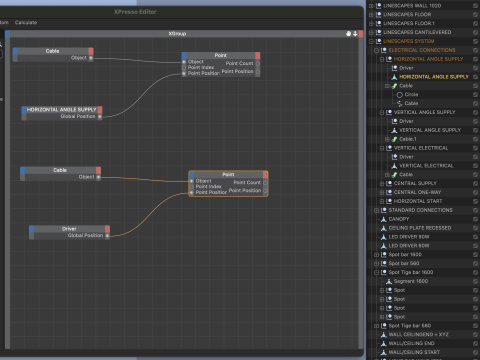Collapse the Spot Tige bar 1600 group
Image resolution: width=480 pixels, height=360 pixels.
pos(376,272)
